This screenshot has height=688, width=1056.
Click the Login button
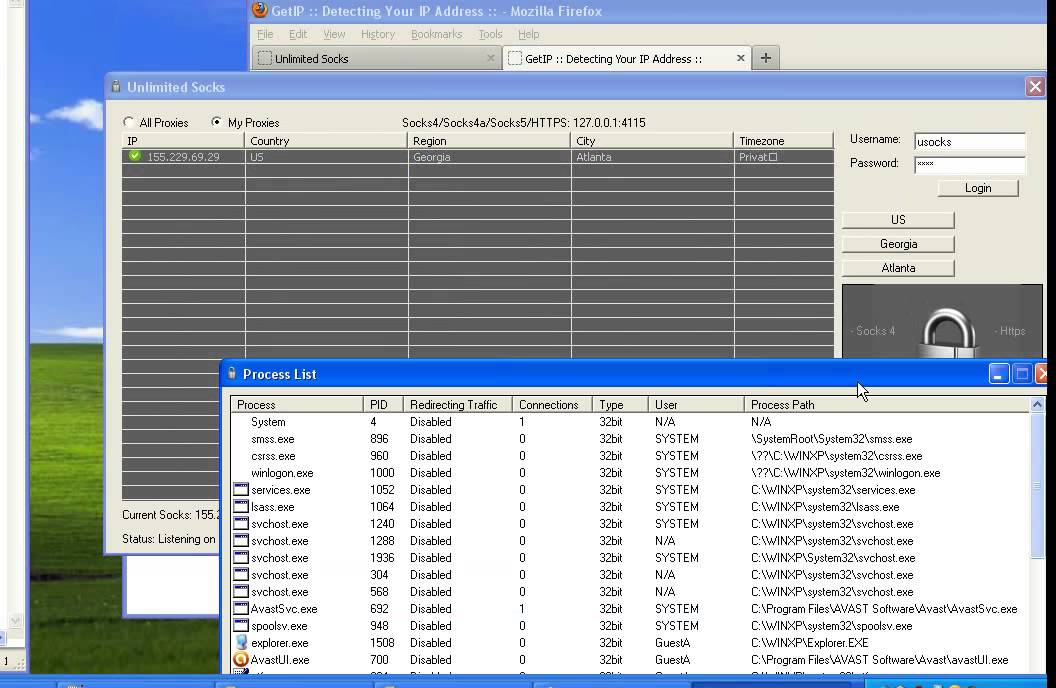click(x=978, y=188)
